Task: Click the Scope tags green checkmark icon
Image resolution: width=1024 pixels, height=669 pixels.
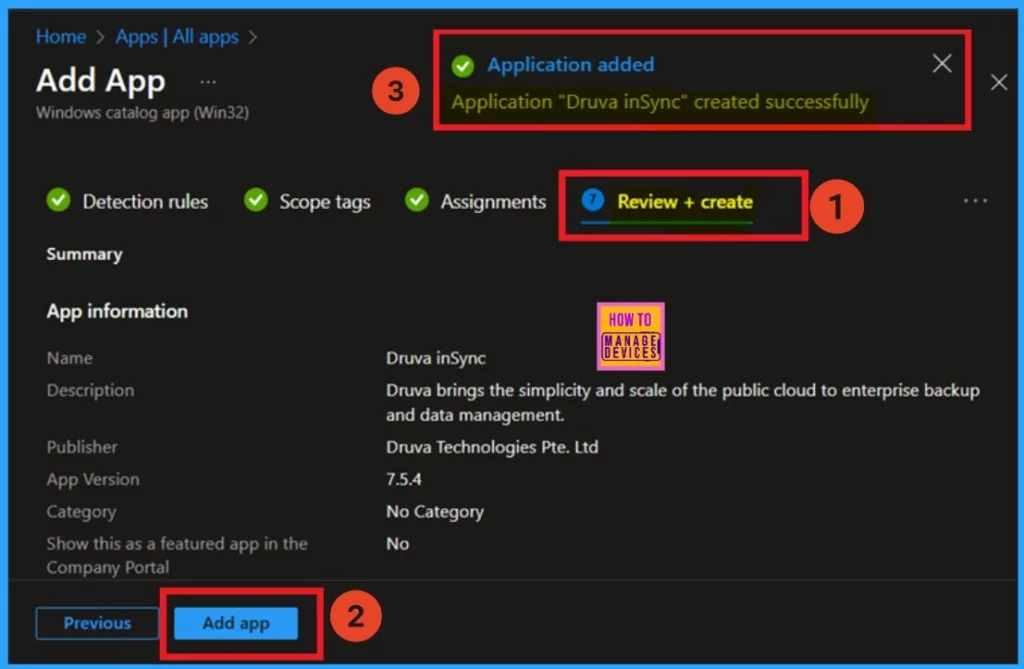Action: click(x=256, y=200)
